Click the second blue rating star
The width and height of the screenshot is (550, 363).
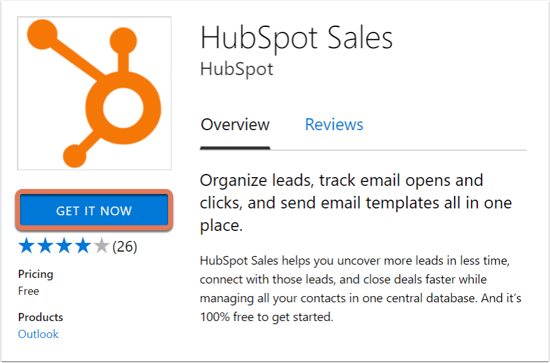[x=45, y=246]
